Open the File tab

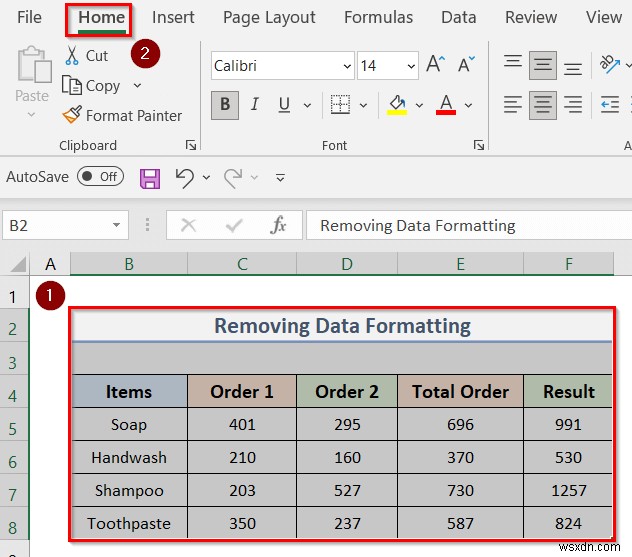pos(29,17)
